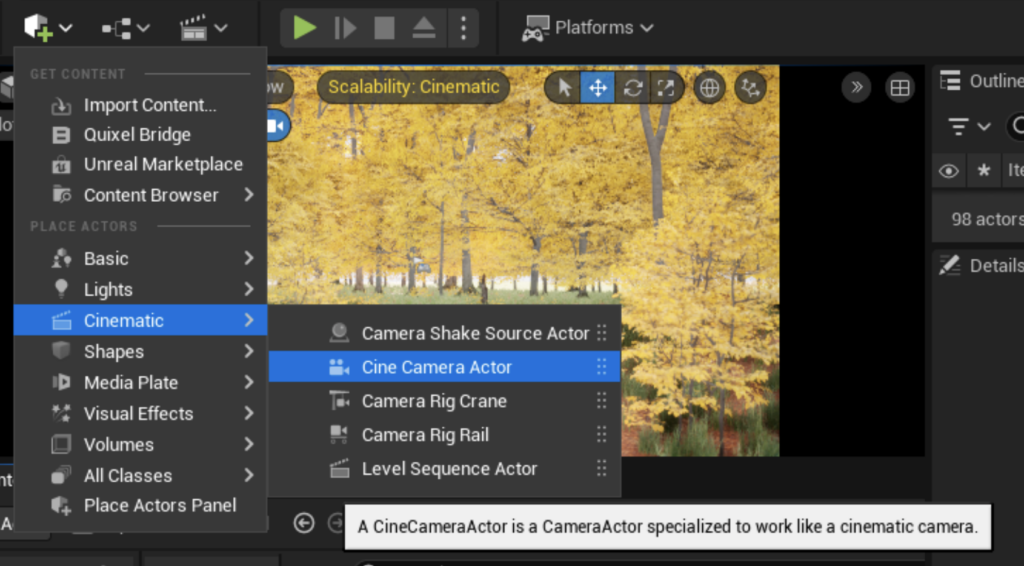Click the select mode arrow icon
The image size is (1024, 566).
click(x=565, y=88)
